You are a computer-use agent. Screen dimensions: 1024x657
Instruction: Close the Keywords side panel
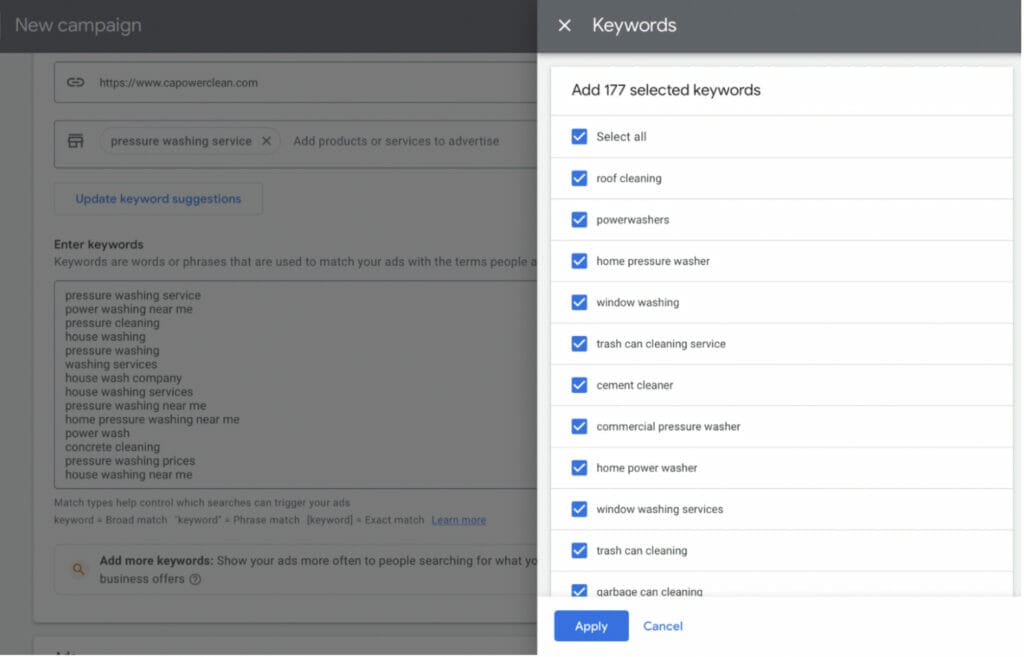[564, 26]
